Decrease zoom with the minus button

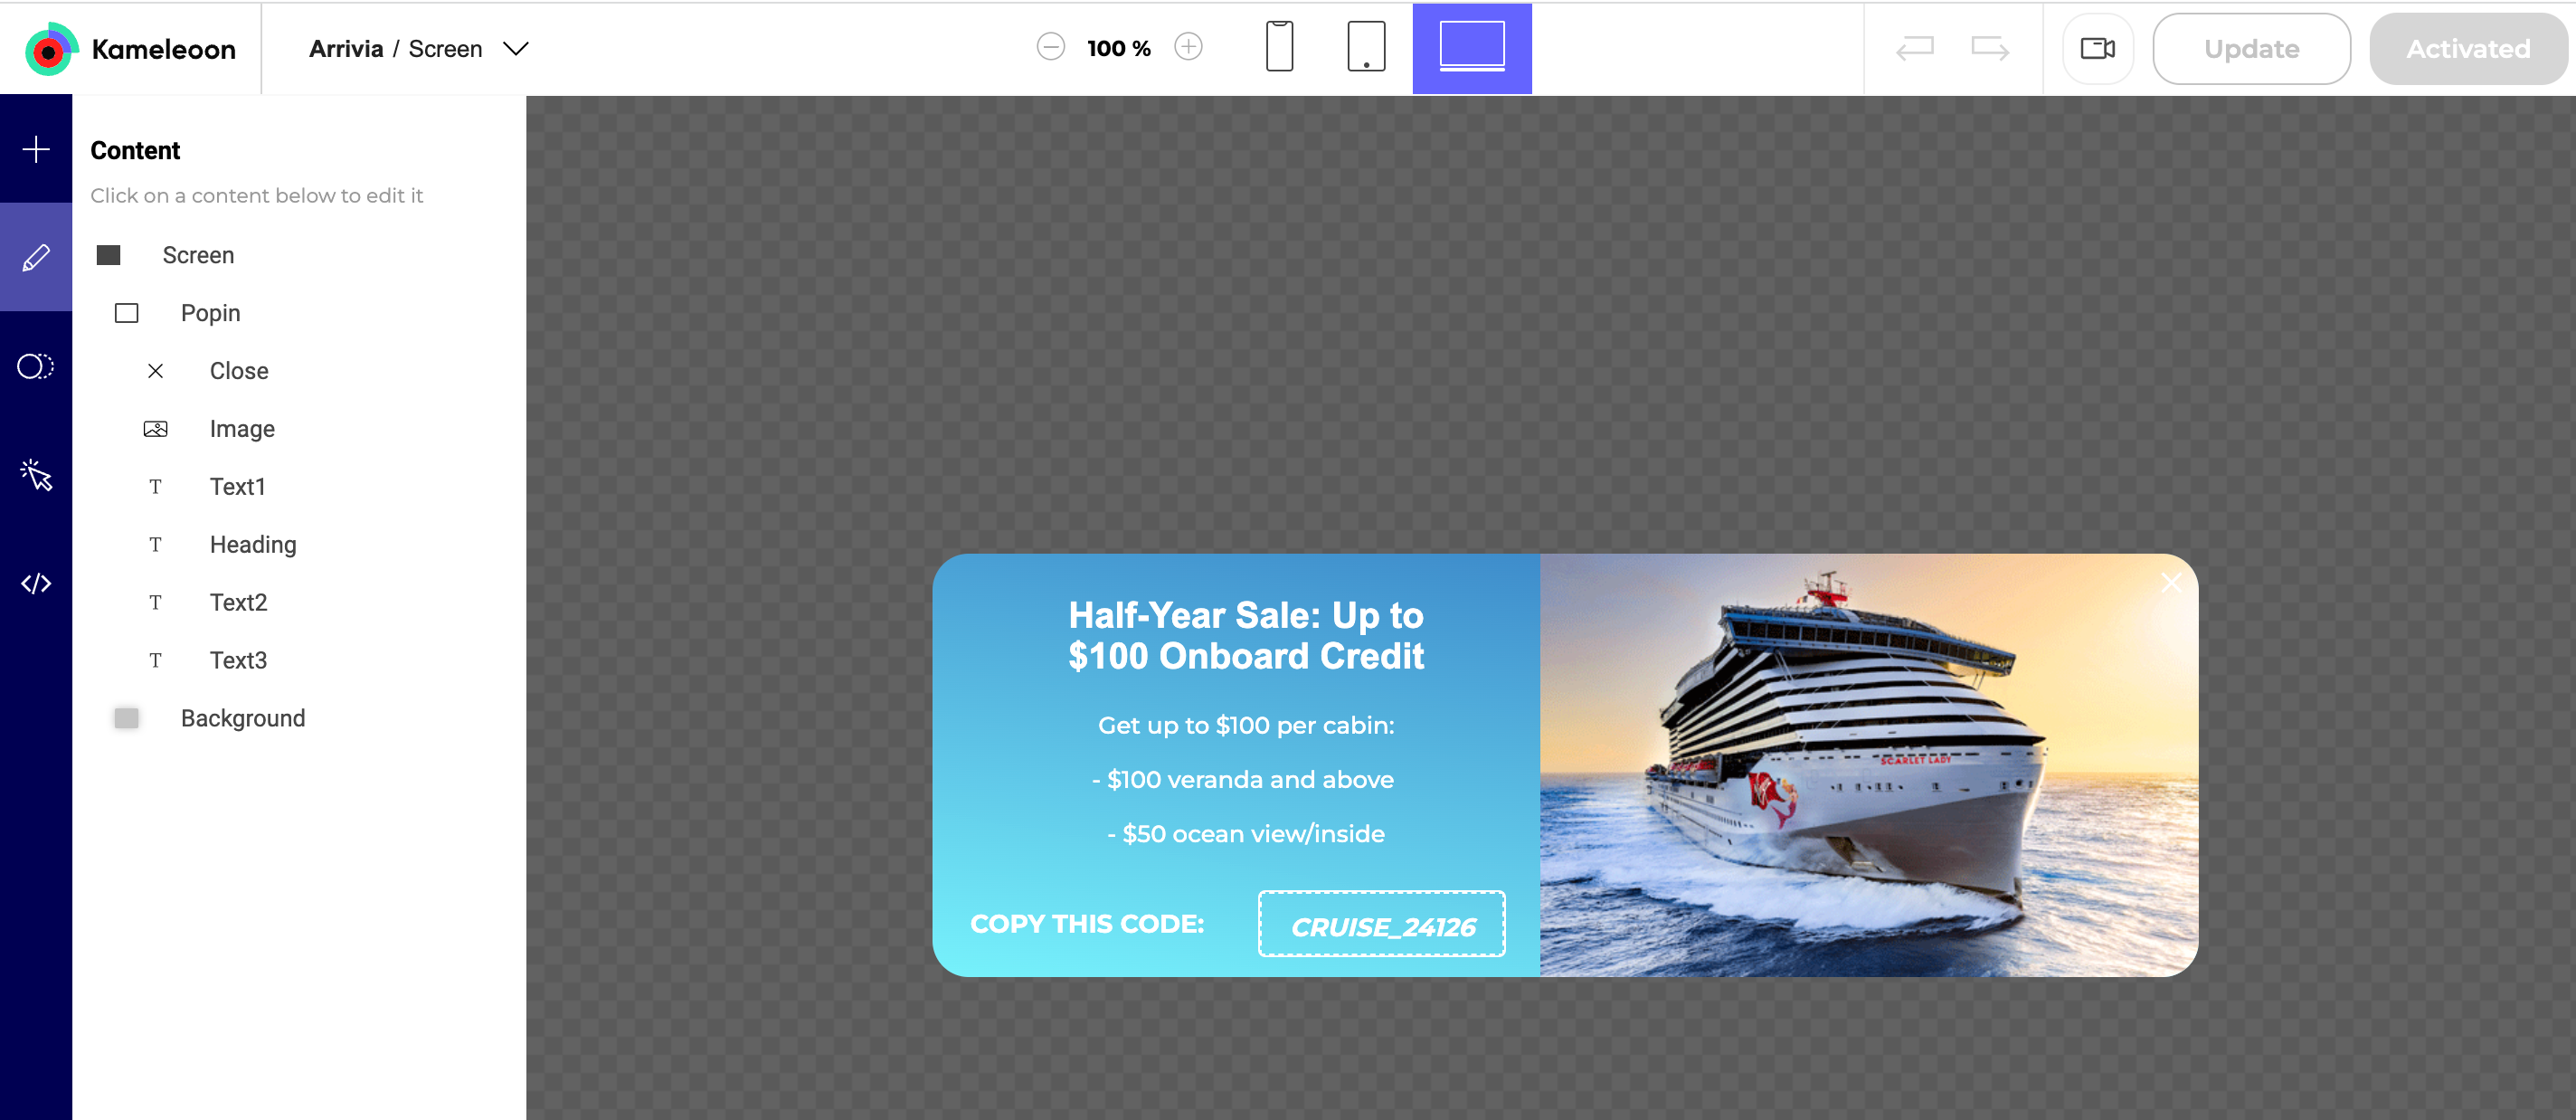click(1050, 47)
